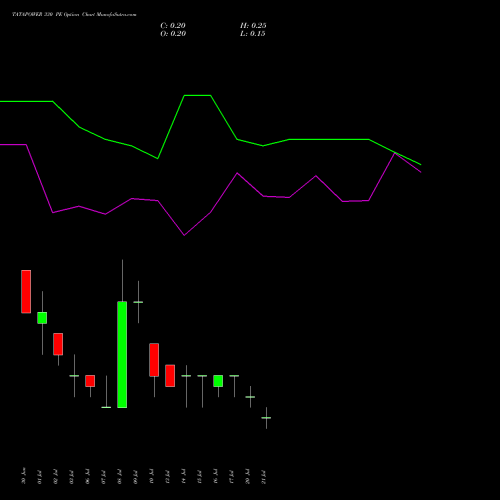This screenshot has width=500, height=500.
Task: Click the tallest green candlestick body
Action: click(122, 355)
